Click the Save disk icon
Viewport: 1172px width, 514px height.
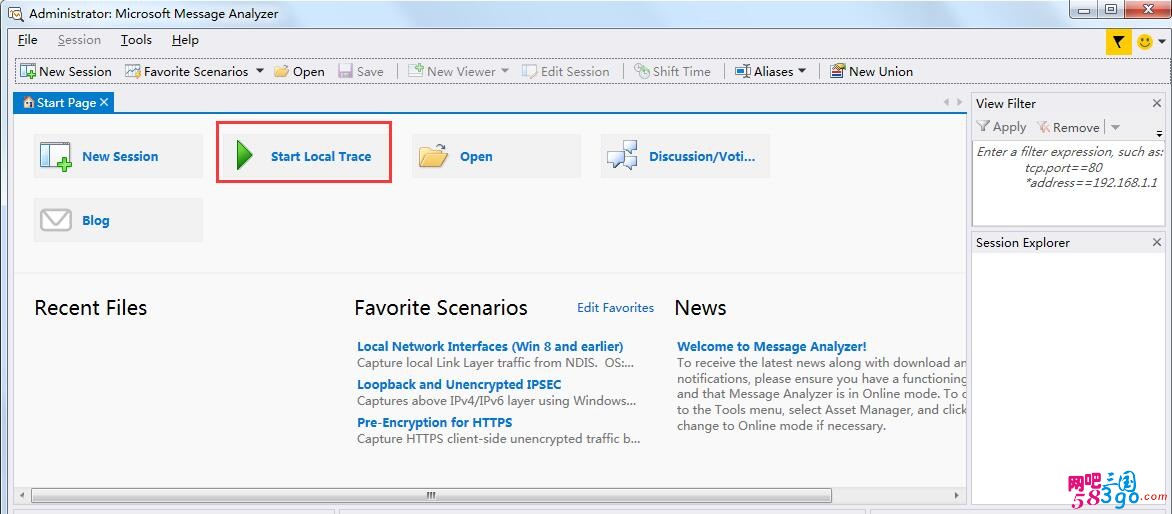tap(345, 71)
